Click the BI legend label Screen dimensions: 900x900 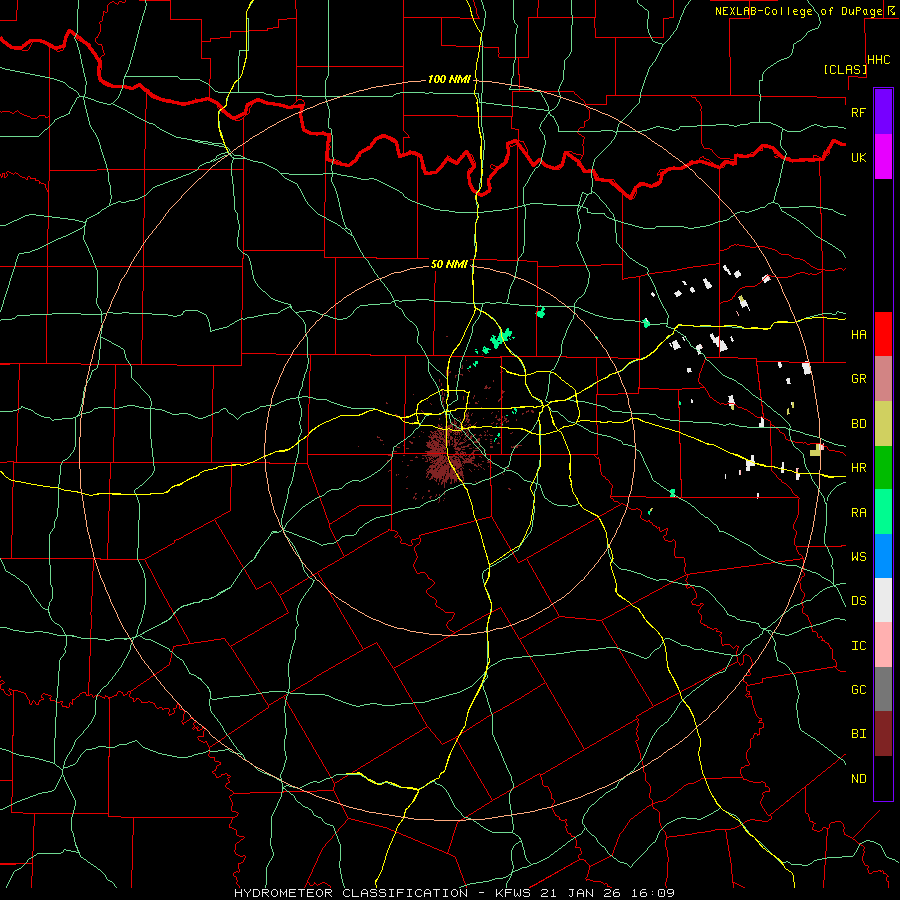point(858,733)
